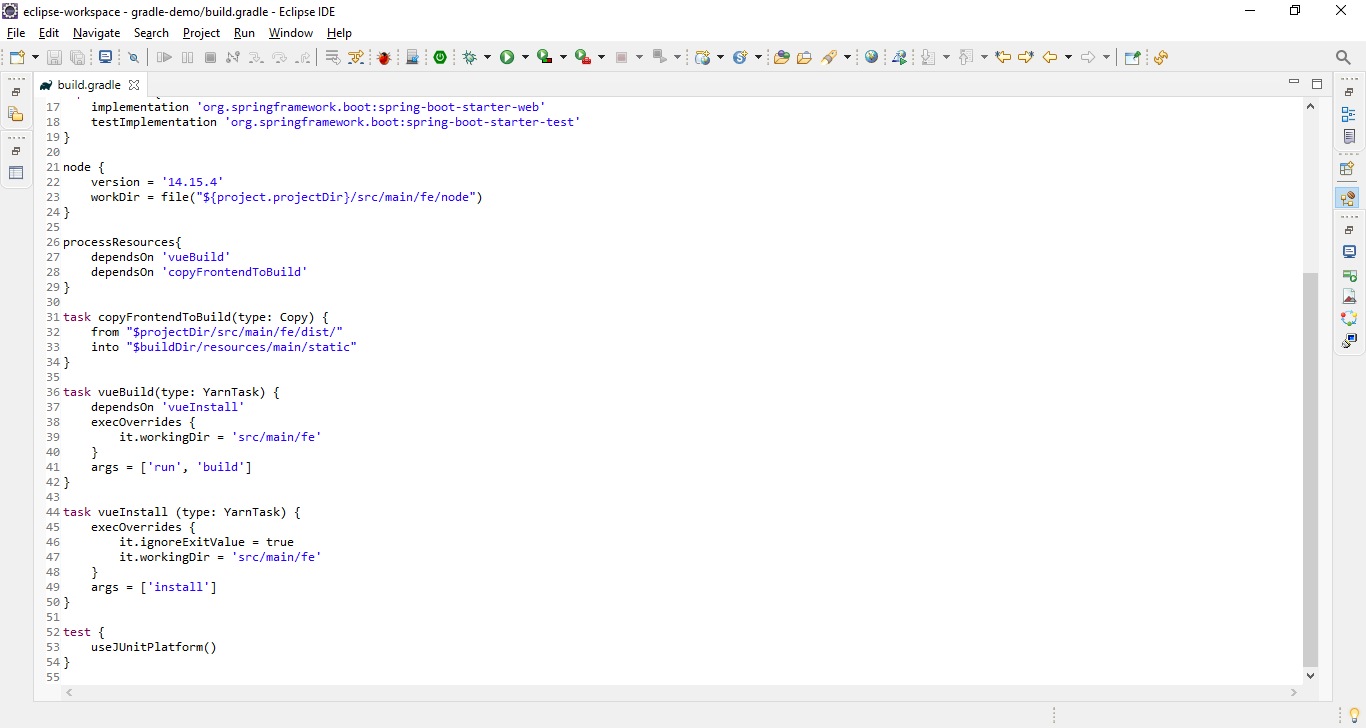The width and height of the screenshot is (1366, 728).
Task: Click the green power Boot Dashboard icon
Action: (x=440, y=57)
